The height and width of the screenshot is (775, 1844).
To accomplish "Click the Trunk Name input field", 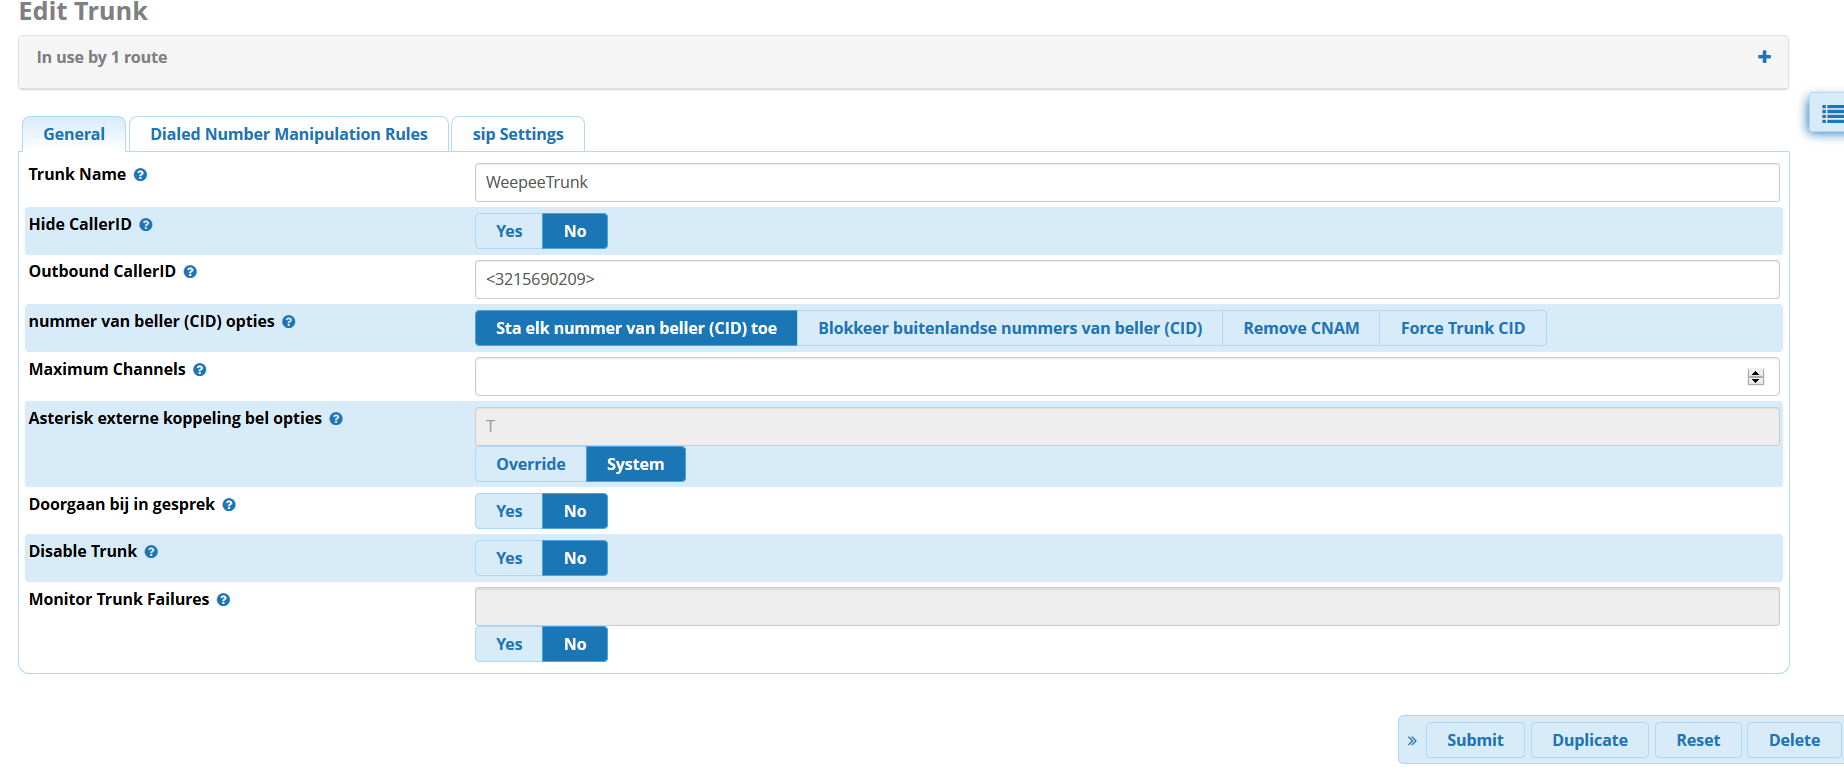I will click(x=1126, y=182).
